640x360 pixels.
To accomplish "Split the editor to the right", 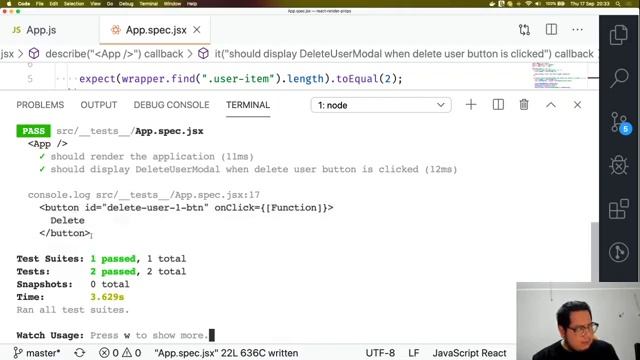I will pos(551,29).
